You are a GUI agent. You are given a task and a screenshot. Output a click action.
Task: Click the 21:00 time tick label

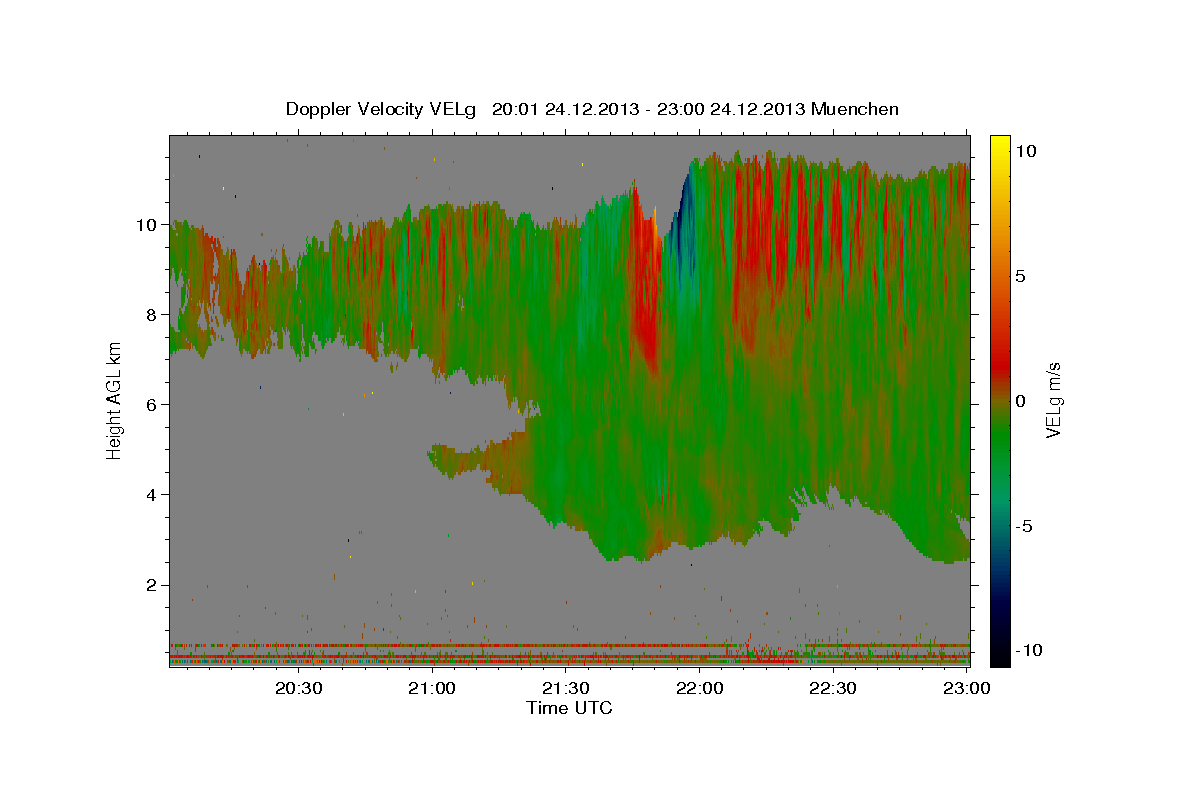(x=432, y=688)
